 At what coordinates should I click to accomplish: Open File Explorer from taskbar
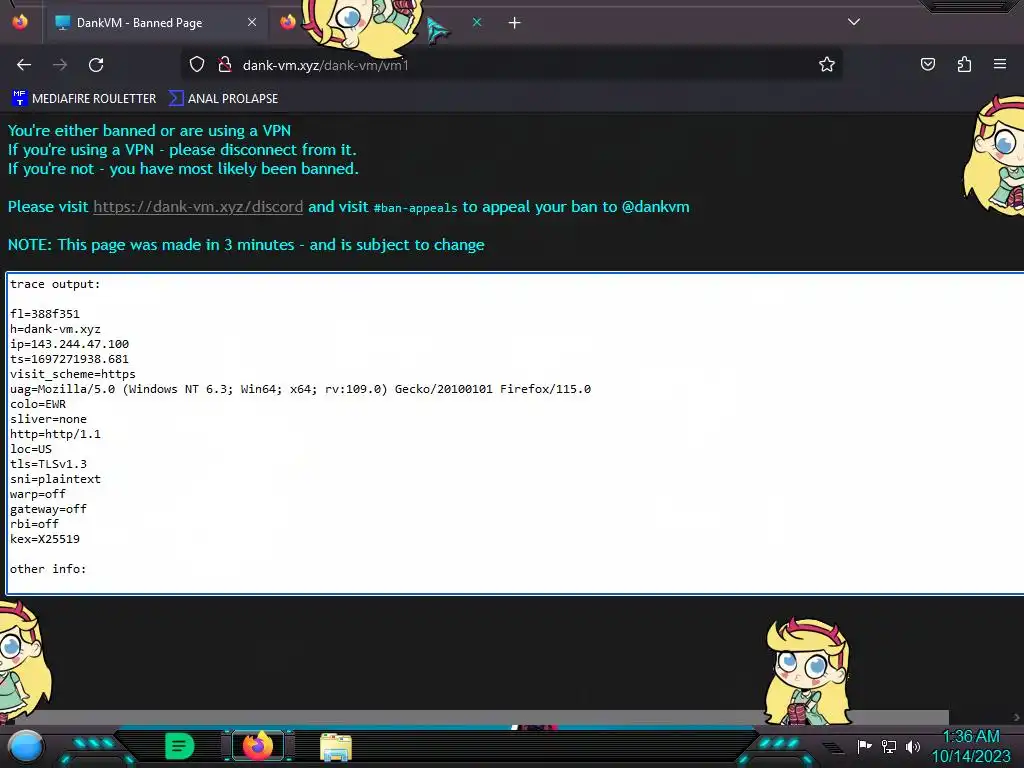(x=336, y=747)
